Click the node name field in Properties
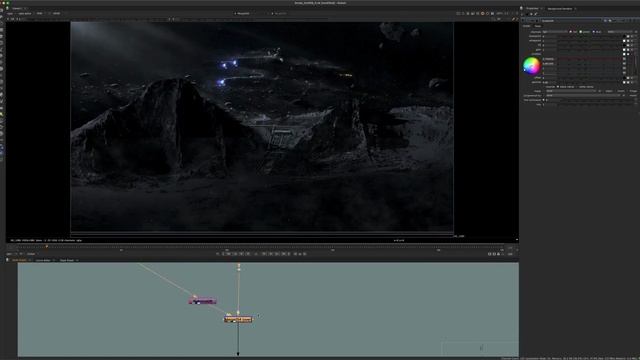 (571, 20)
